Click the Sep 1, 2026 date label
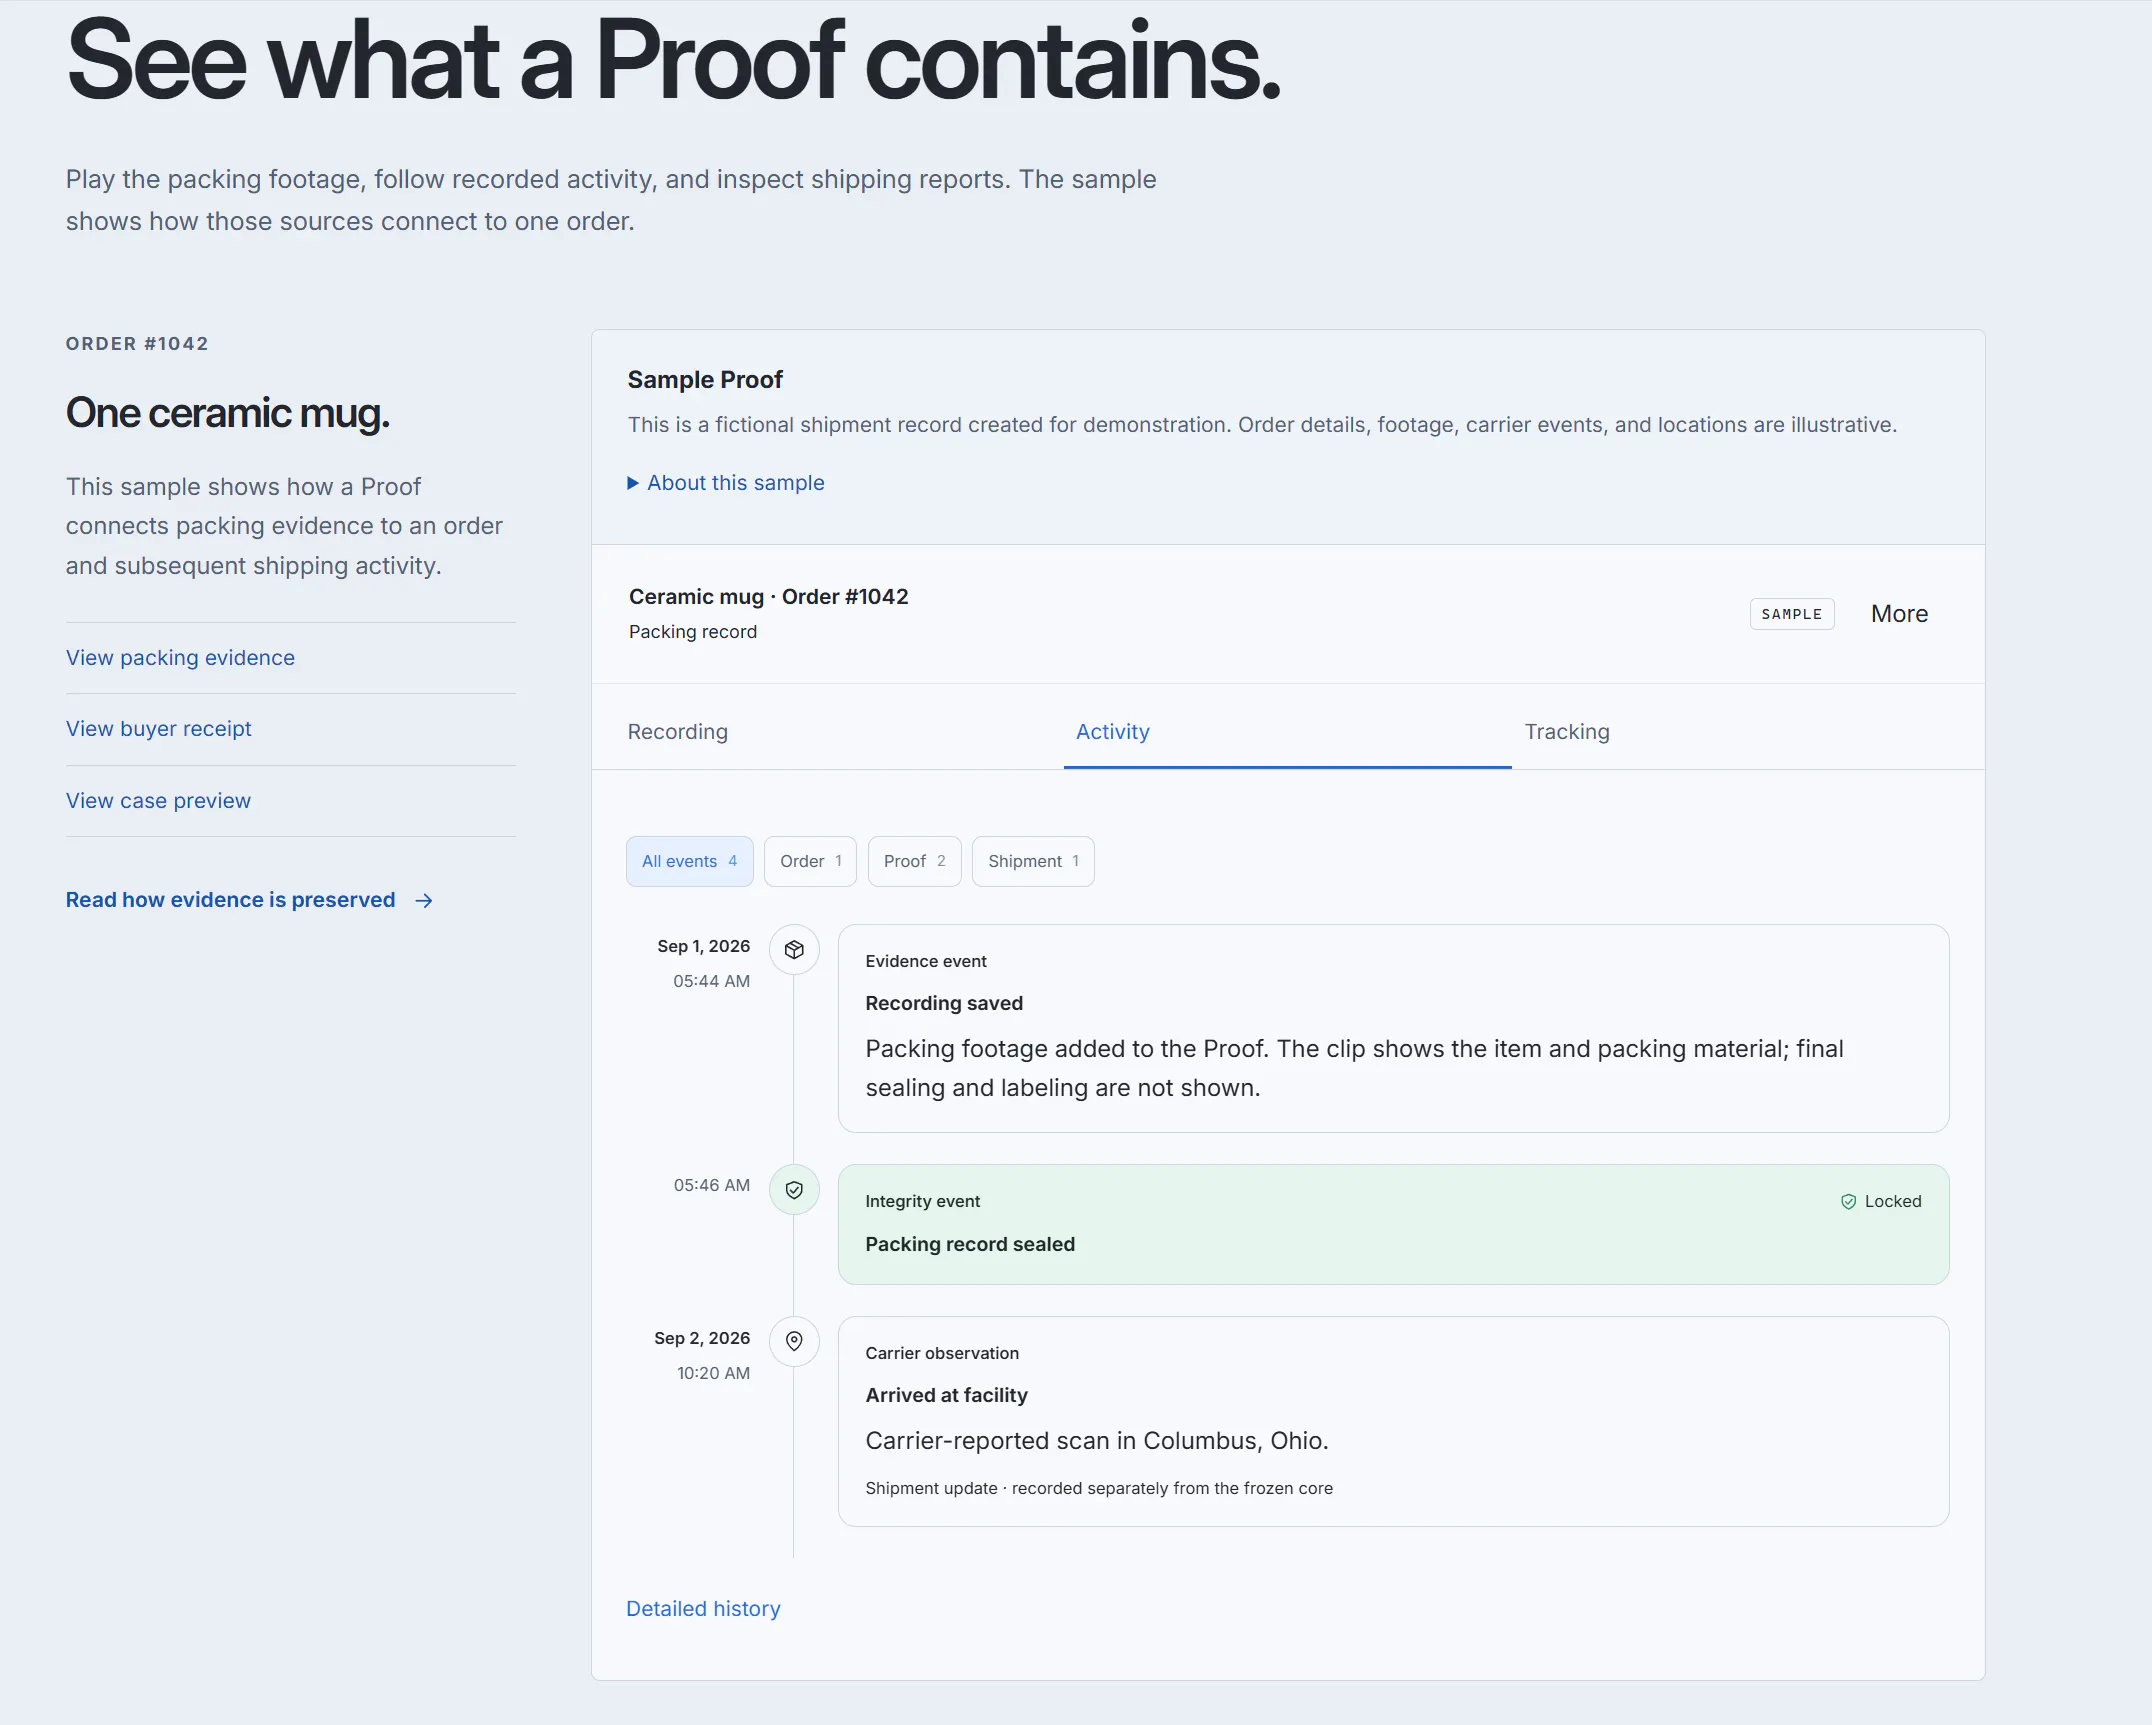2152x1725 pixels. [x=703, y=946]
